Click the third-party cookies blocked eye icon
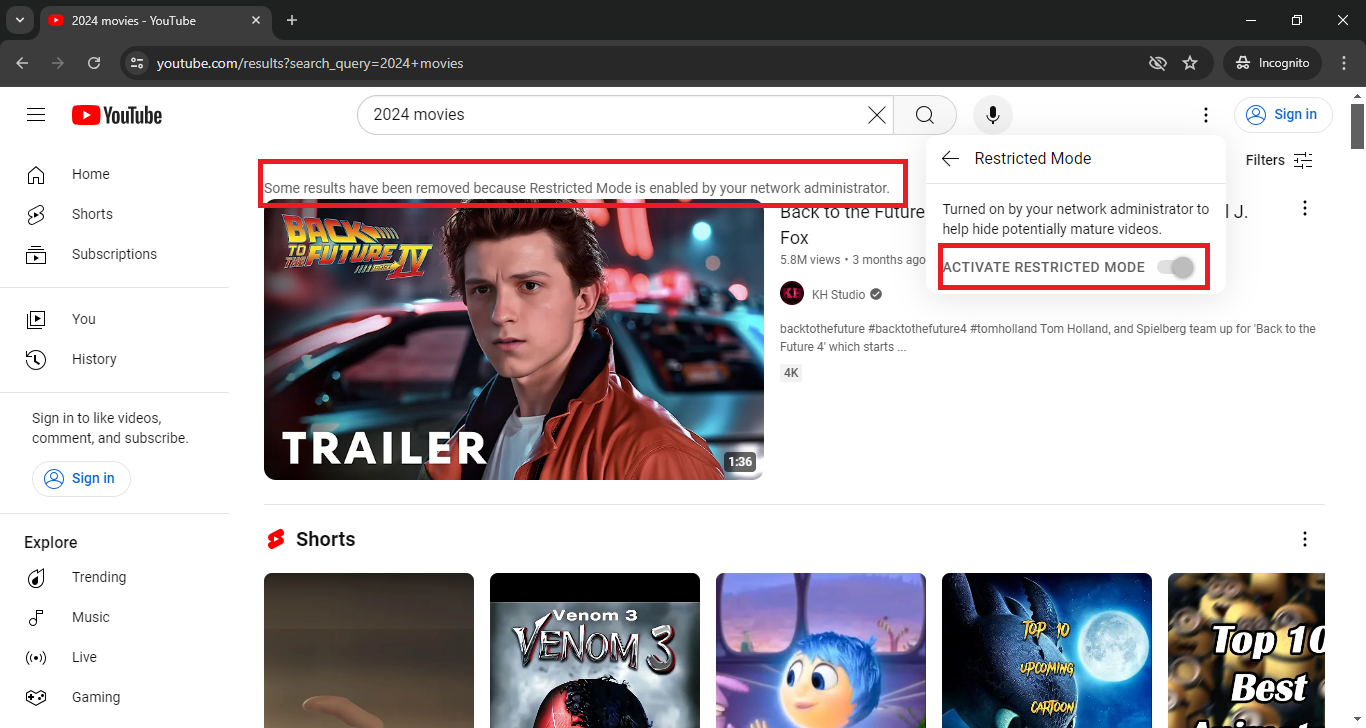This screenshot has height=728, width=1366. (x=1158, y=63)
